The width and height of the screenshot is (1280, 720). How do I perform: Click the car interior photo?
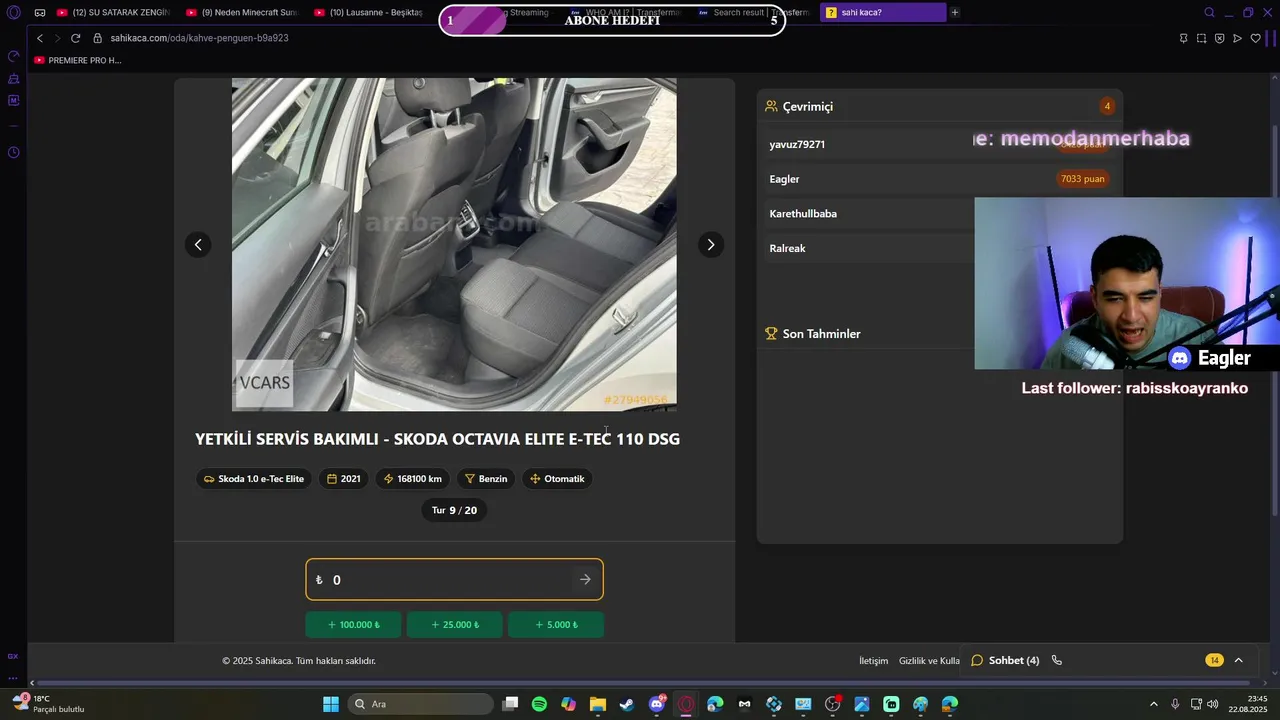click(x=454, y=245)
